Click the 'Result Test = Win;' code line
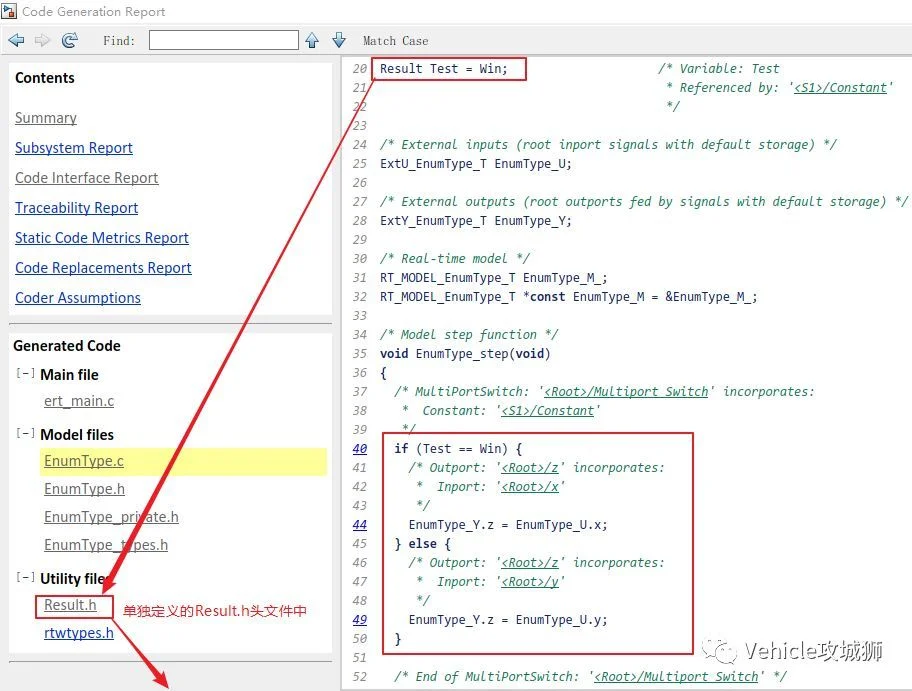The height and width of the screenshot is (691, 912). pos(444,69)
